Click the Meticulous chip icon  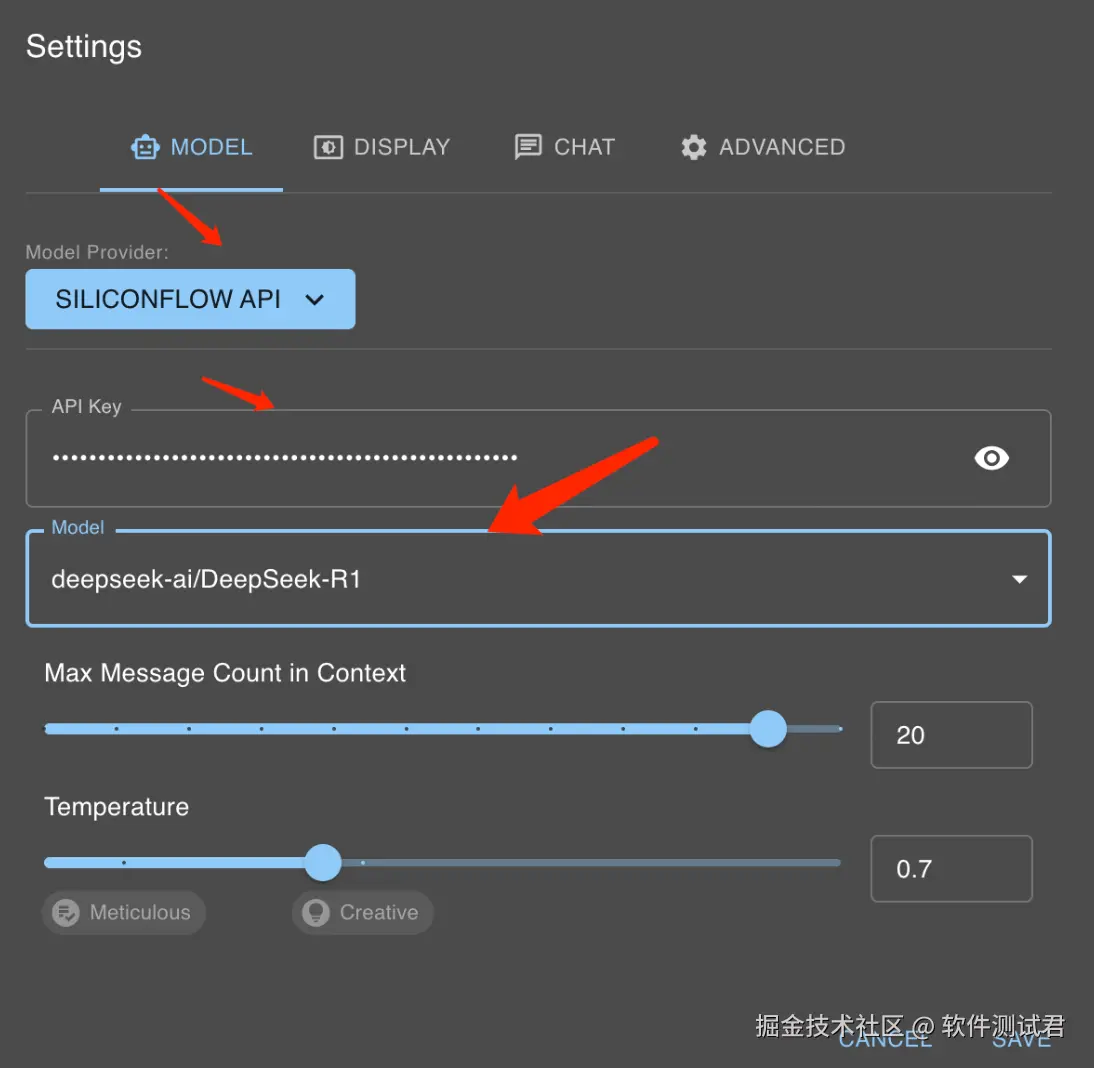[66, 912]
